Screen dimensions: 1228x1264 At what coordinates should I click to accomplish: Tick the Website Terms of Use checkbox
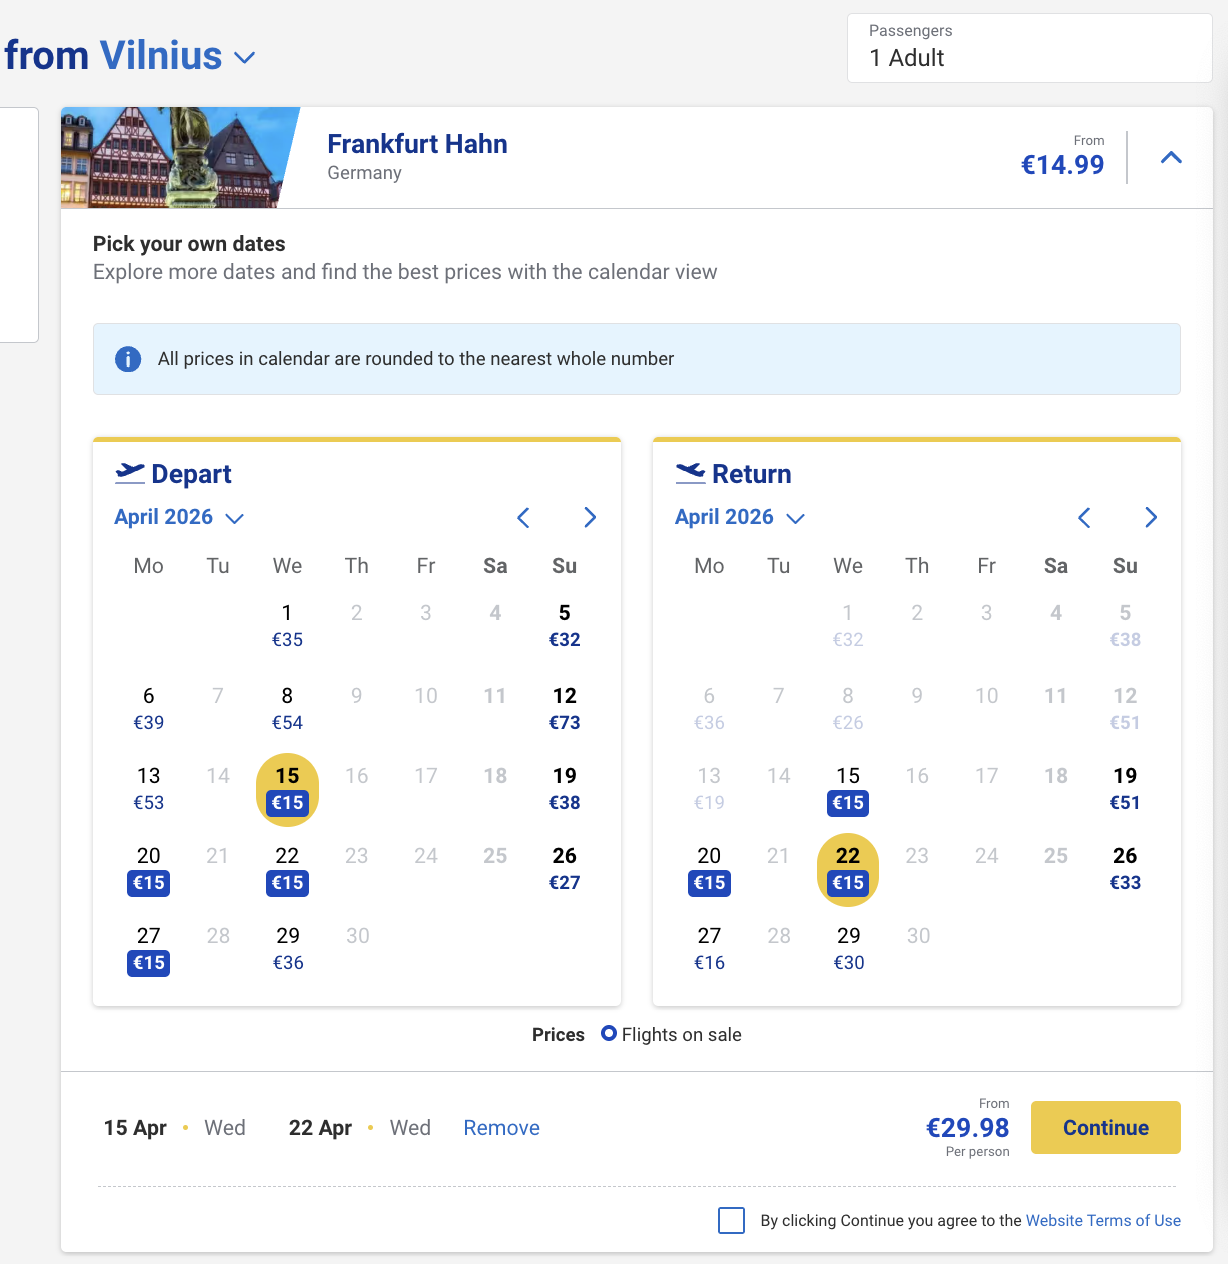point(732,1220)
